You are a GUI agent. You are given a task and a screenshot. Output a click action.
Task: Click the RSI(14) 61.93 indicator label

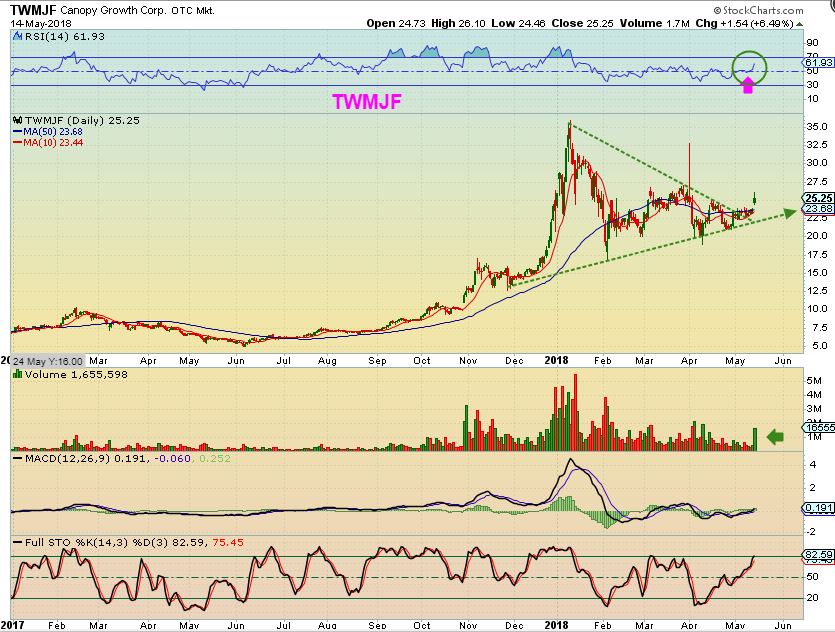[64, 37]
